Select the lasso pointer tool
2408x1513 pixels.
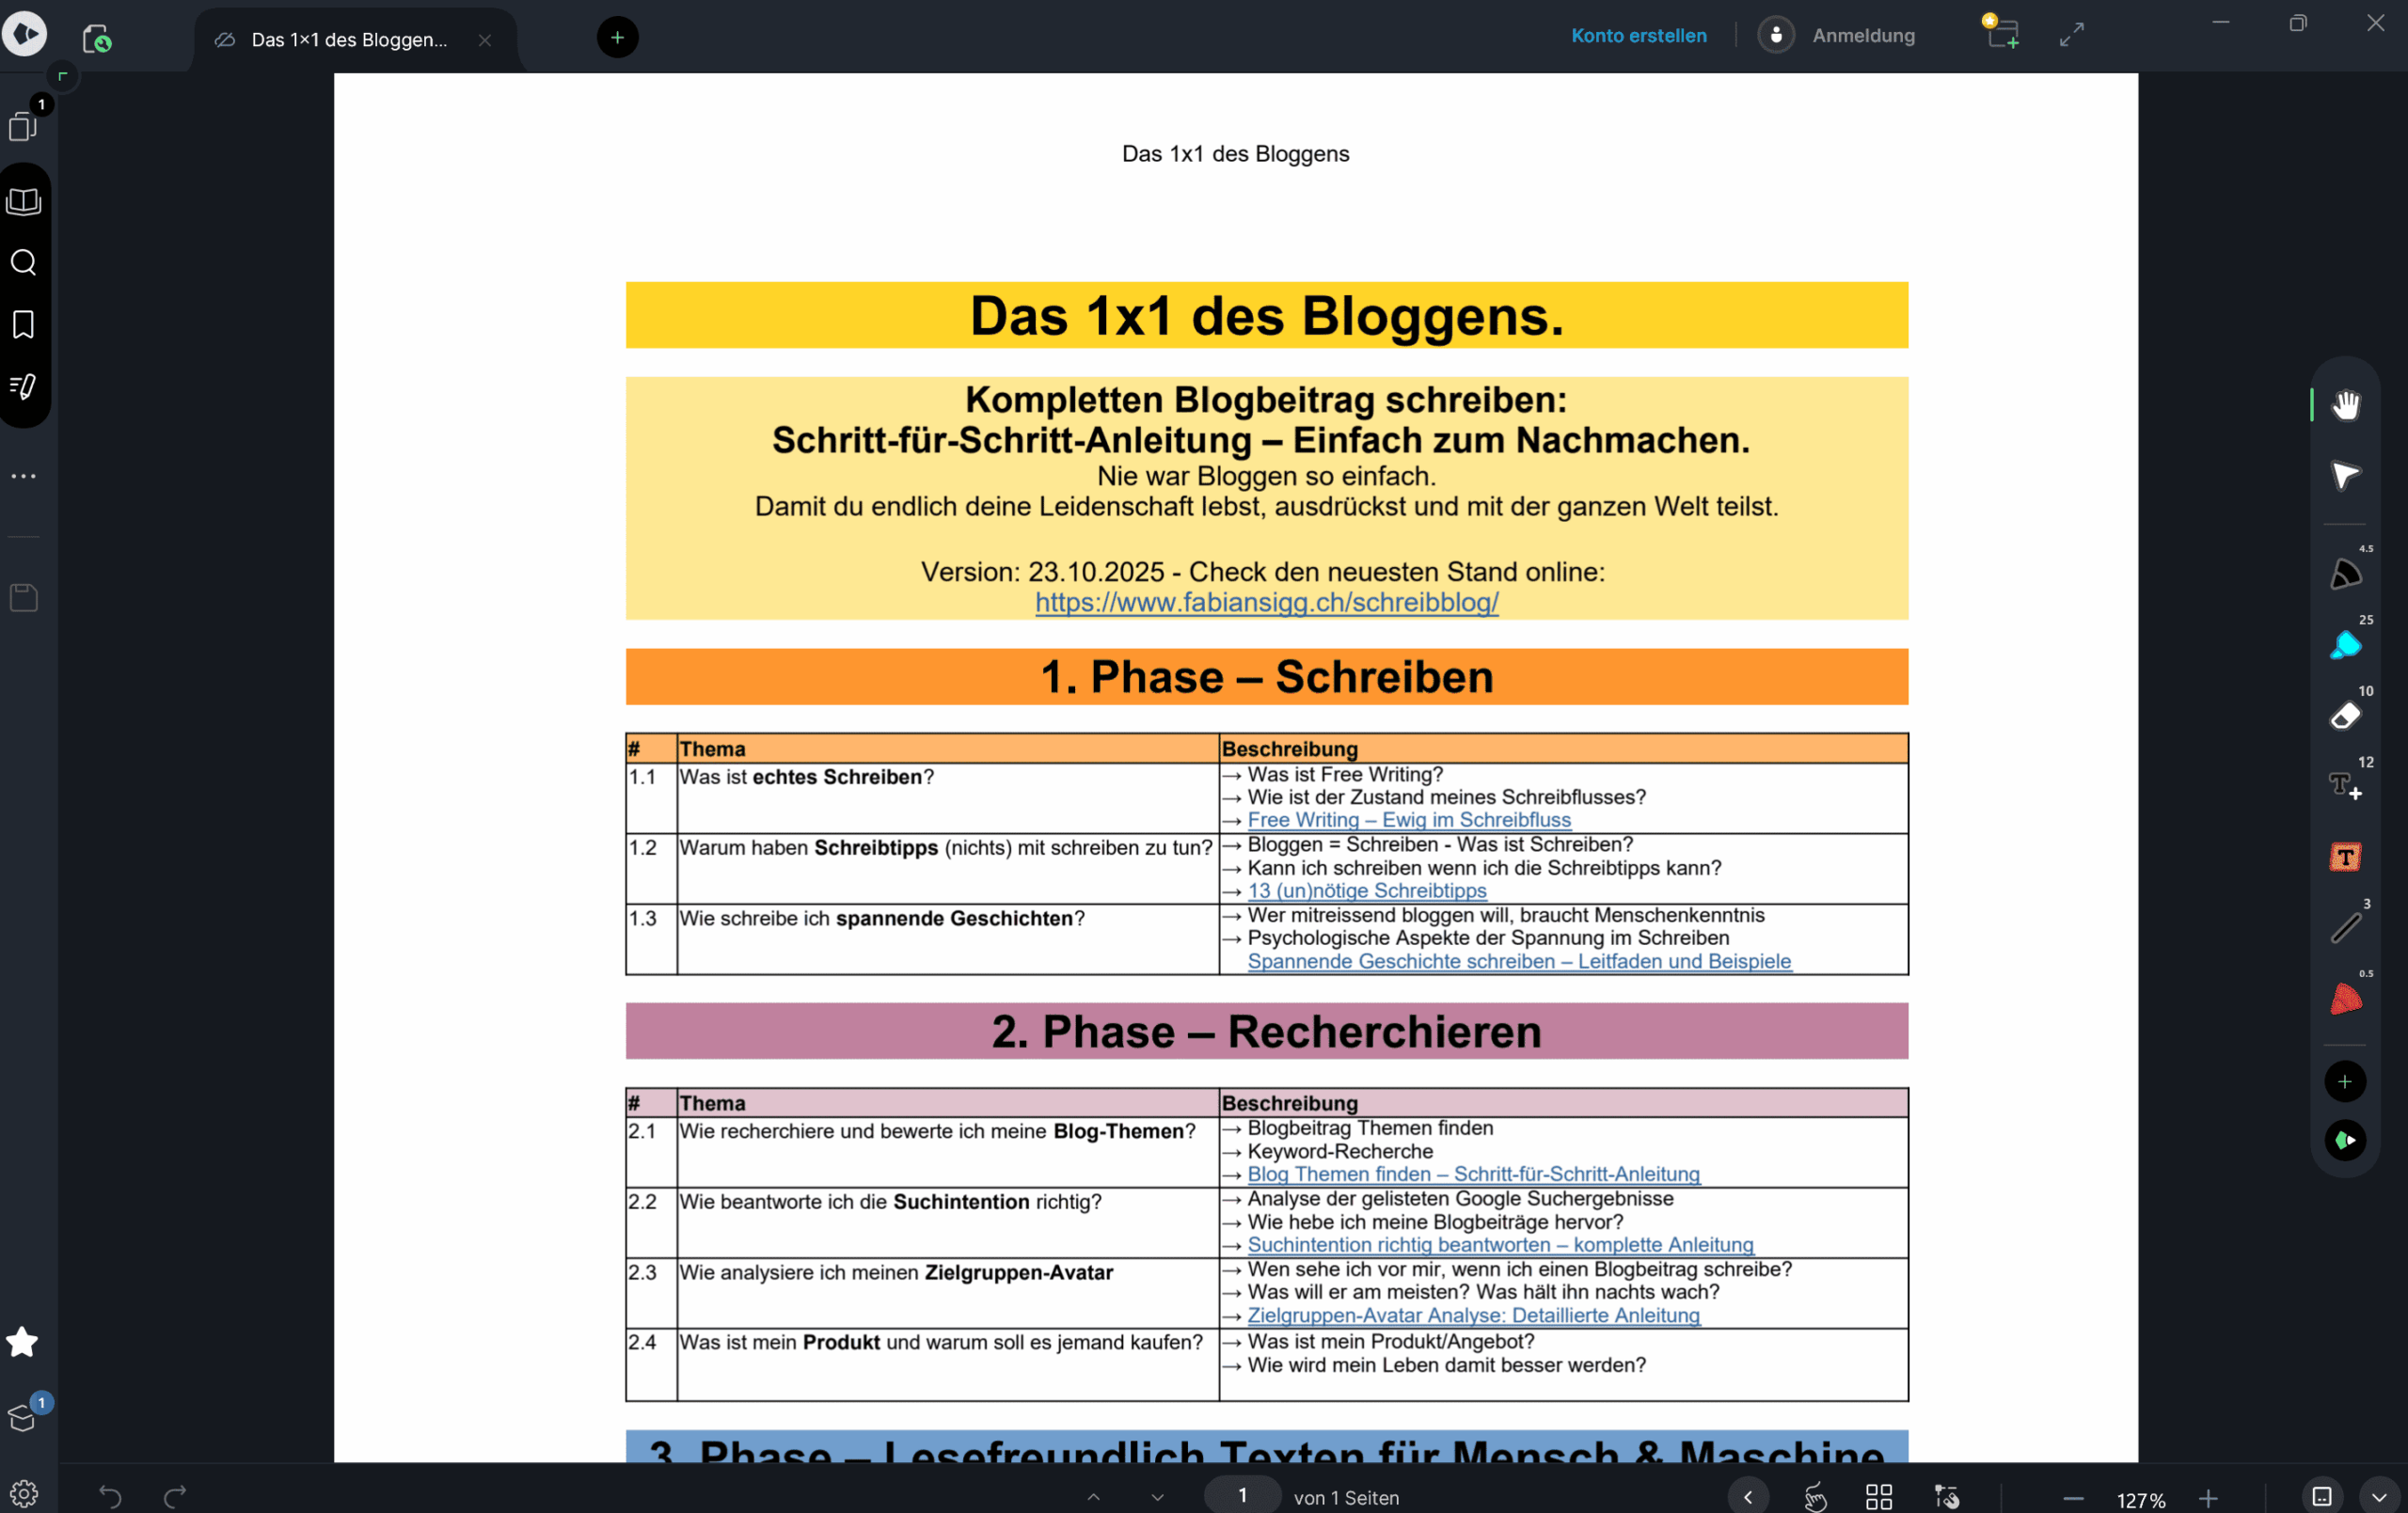pyautogui.click(x=2345, y=476)
